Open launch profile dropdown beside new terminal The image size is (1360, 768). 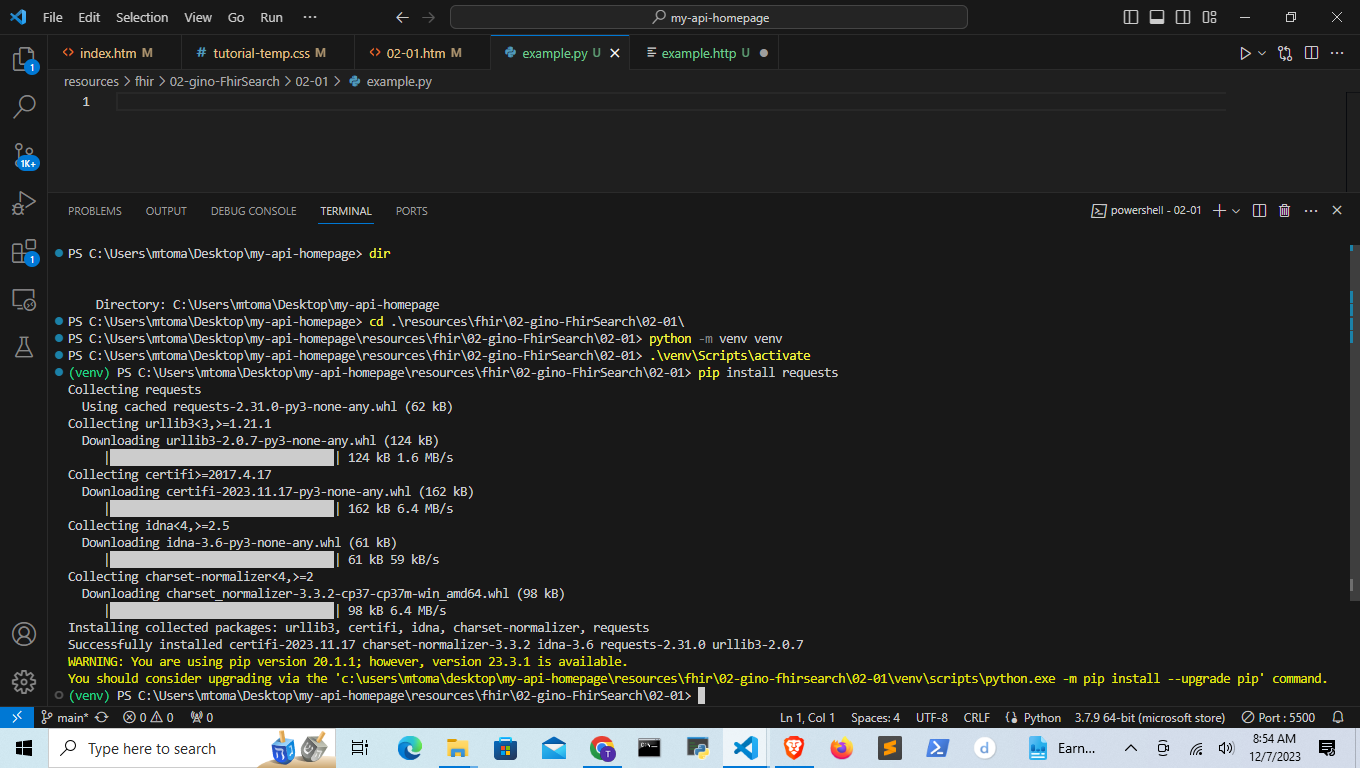(x=1237, y=211)
